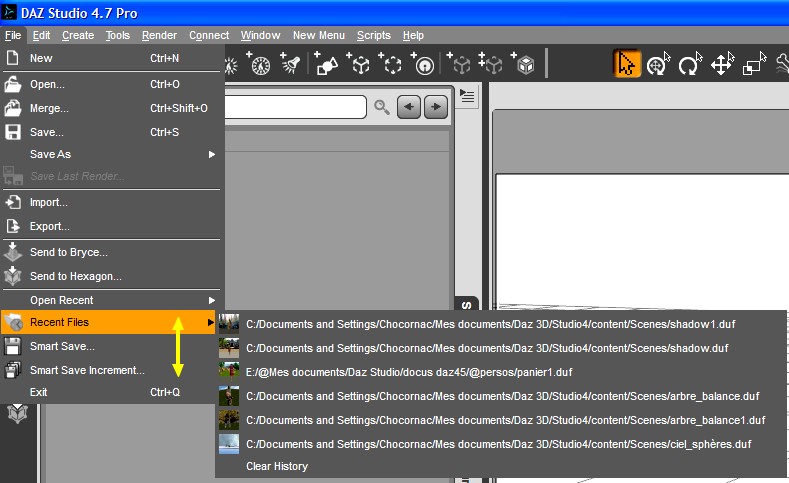The height and width of the screenshot is (483, 789).
Task: Create a new group dashed-cube icon
Action: (391, 63)
